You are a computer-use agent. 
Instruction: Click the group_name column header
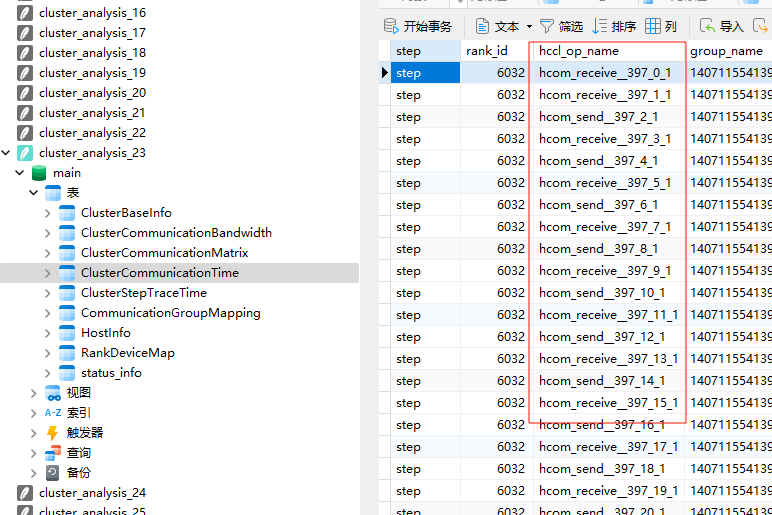[x=728, y=51]
